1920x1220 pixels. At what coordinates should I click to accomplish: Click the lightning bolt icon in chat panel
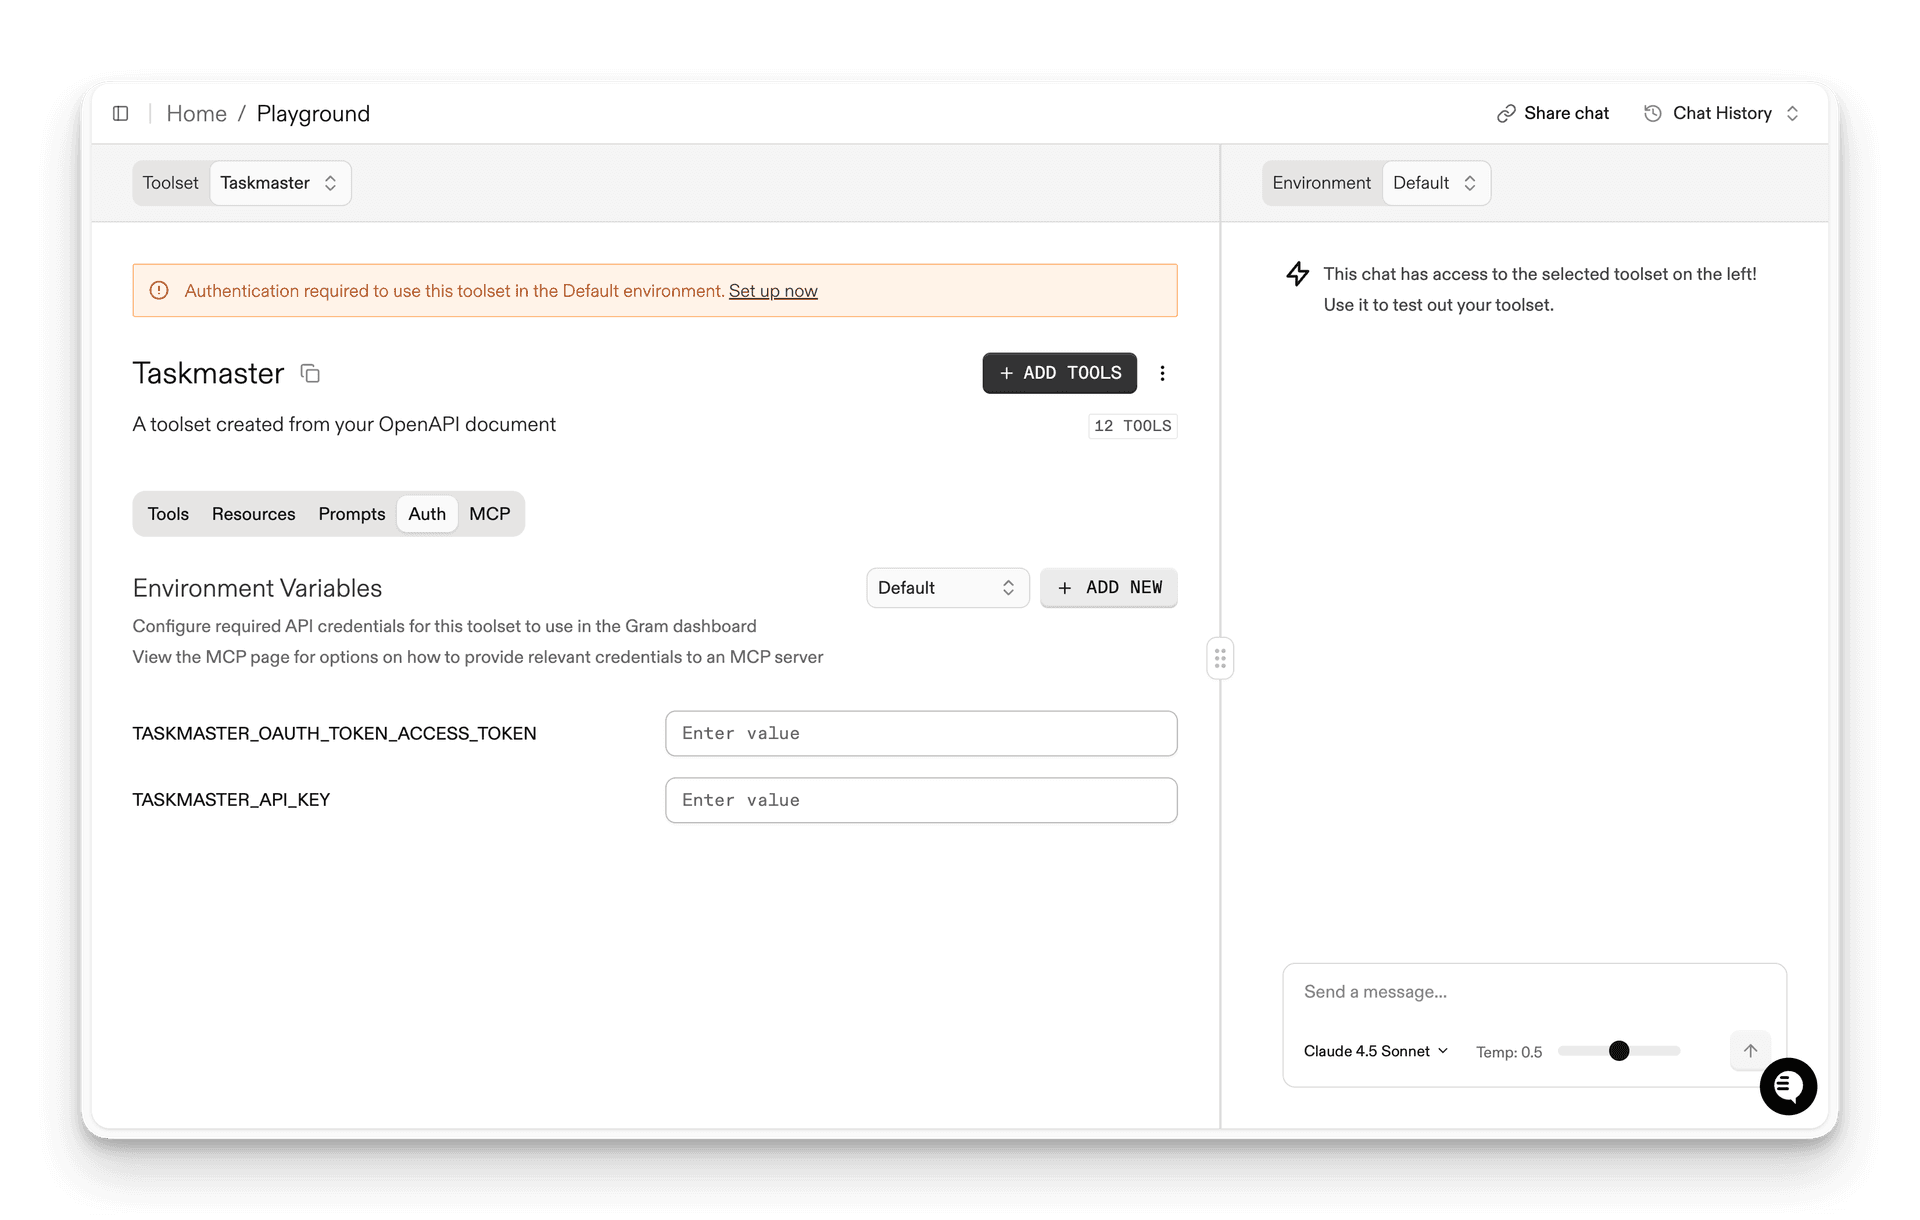1297,273
